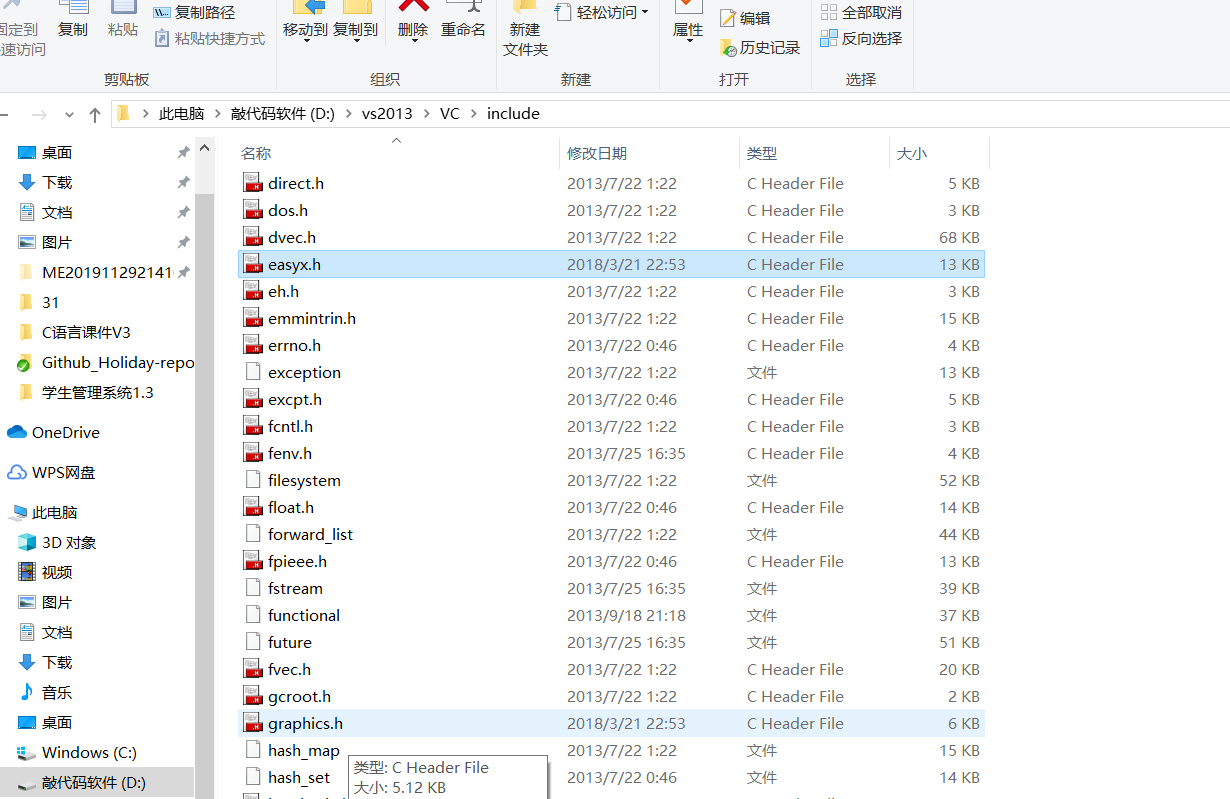Select 此电脑 in the sidebar
The image size is (1230, 799).
pos(43,512)
